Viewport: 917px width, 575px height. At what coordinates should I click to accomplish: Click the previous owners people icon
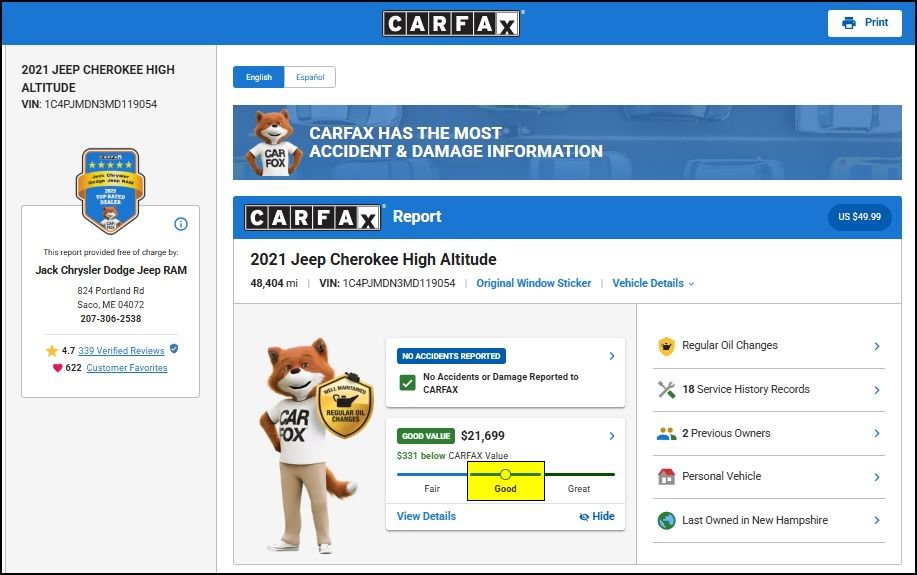coord(666,433)
